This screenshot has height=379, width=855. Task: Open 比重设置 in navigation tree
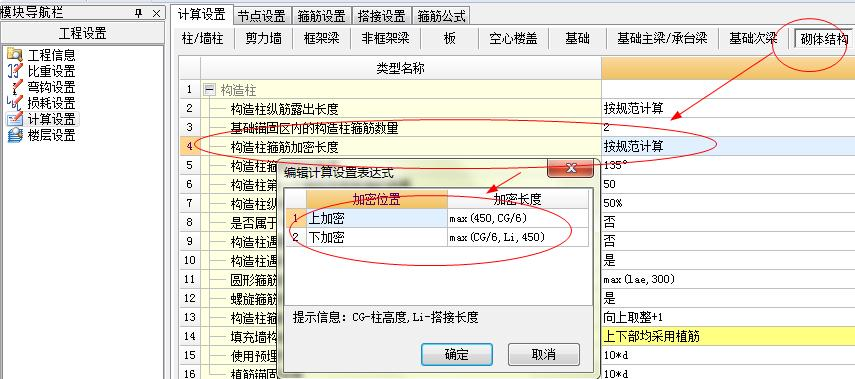tap(51, 71)
